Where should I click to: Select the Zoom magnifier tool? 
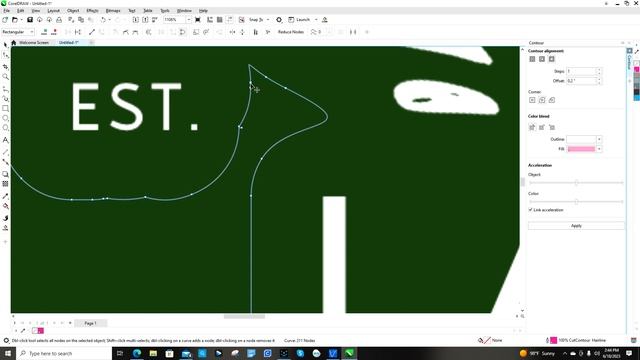click(5, 77)
